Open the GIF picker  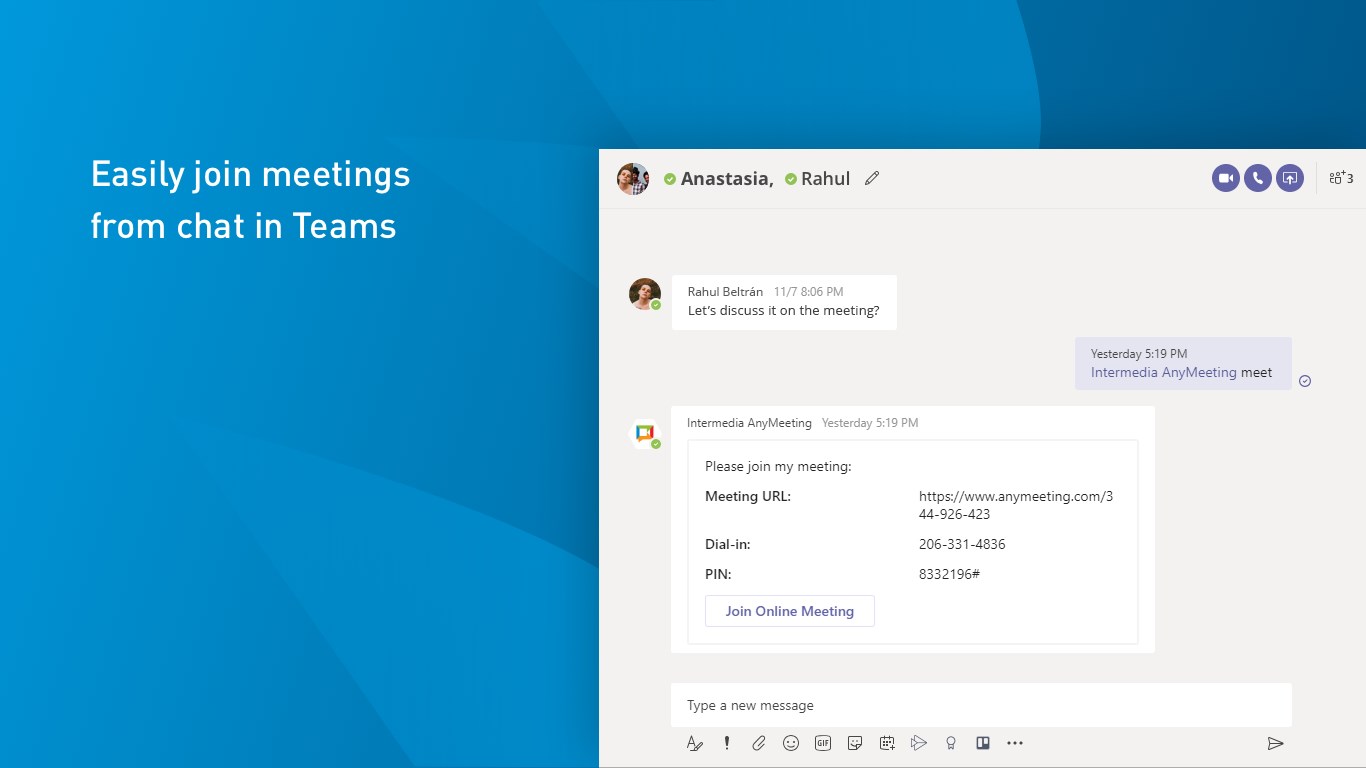(823, 743)
